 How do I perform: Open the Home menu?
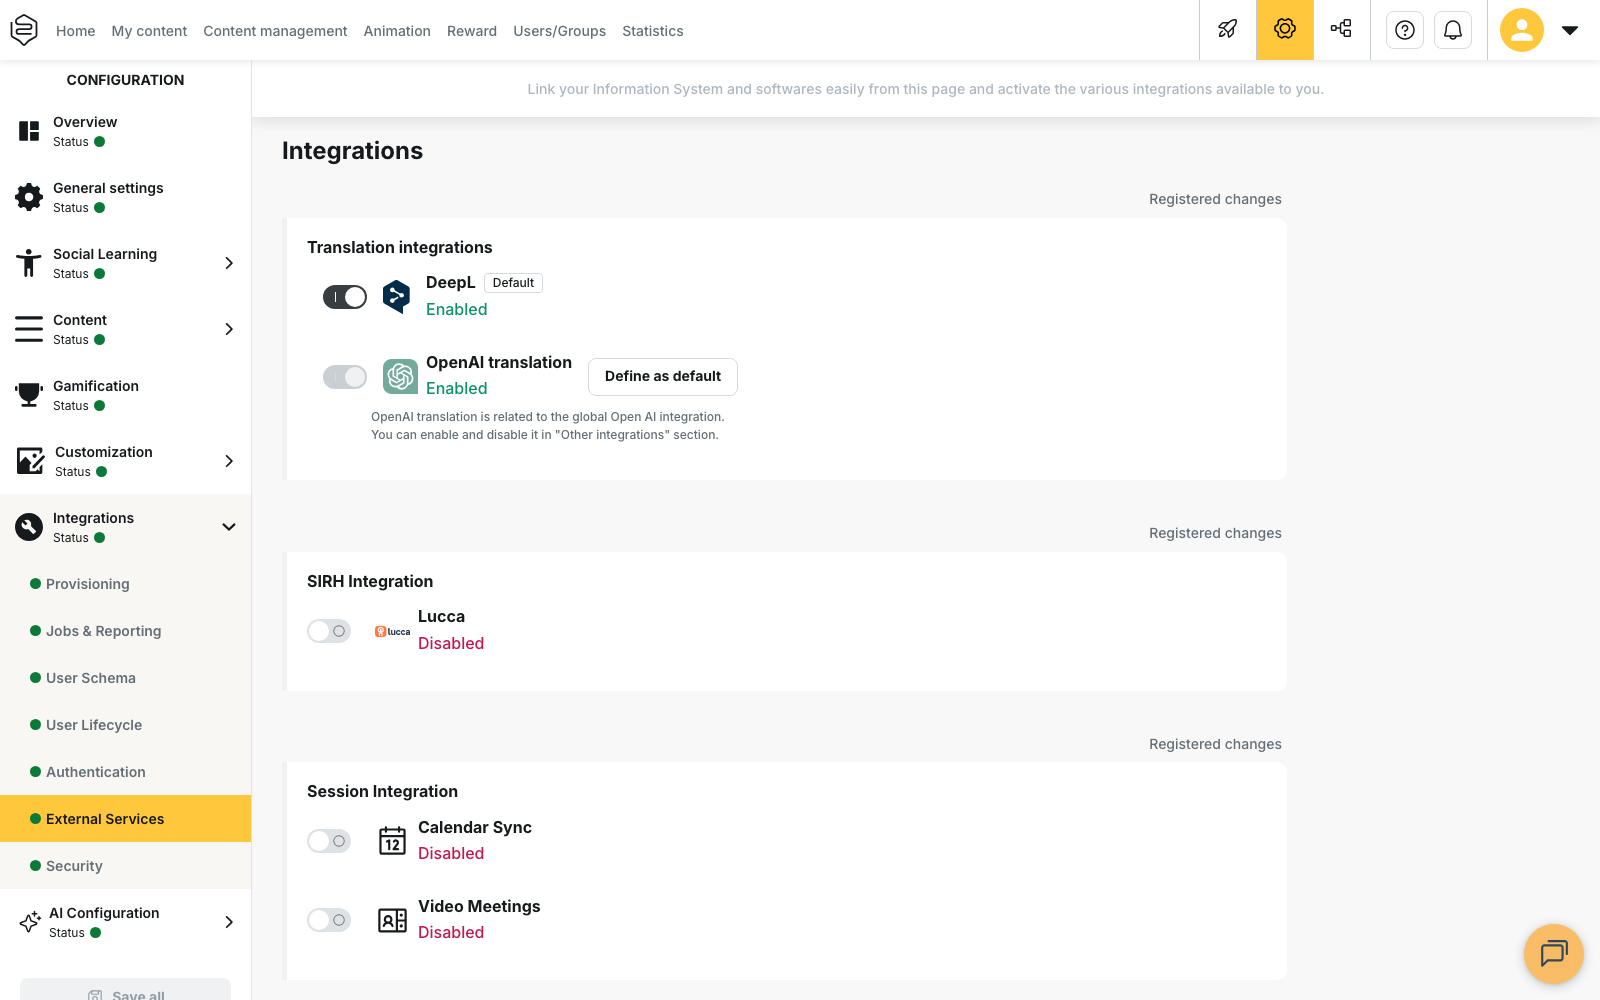(x=76, y=31)
